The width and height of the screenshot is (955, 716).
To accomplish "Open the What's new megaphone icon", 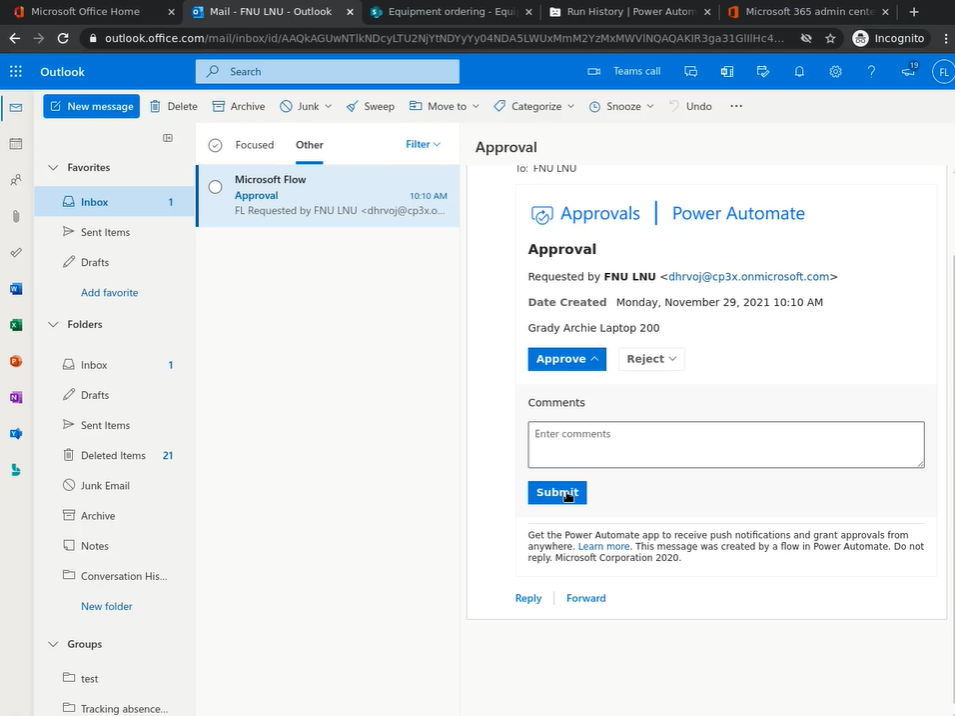I will coord(909,71).
